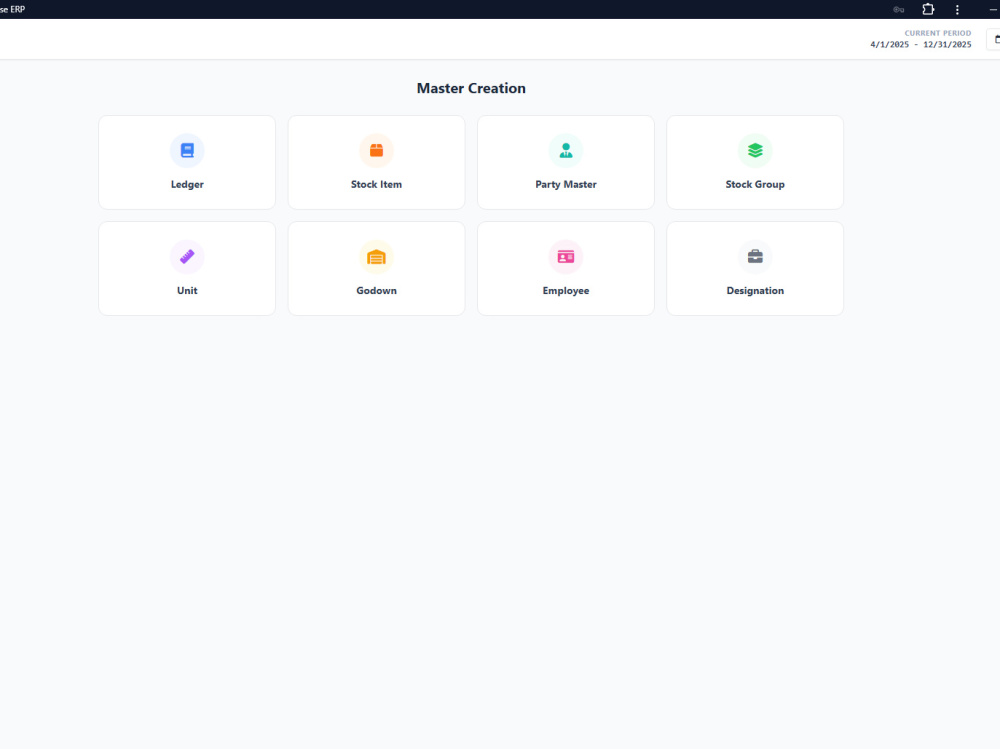Click the CURRENT PERIOD label
Image resolution: width=1000 pixels, height=749 pixels.
point(938,33)
